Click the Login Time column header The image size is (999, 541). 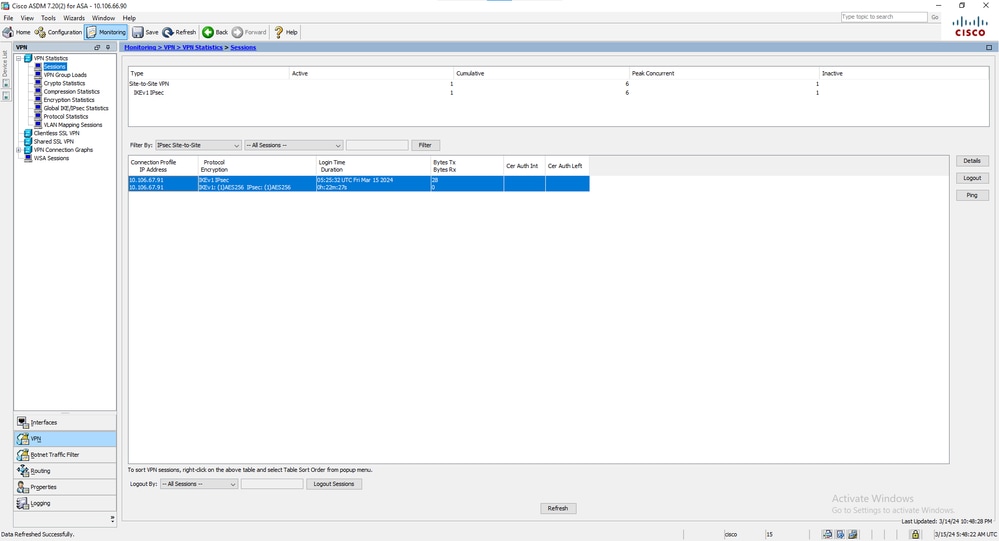[373, 166]
